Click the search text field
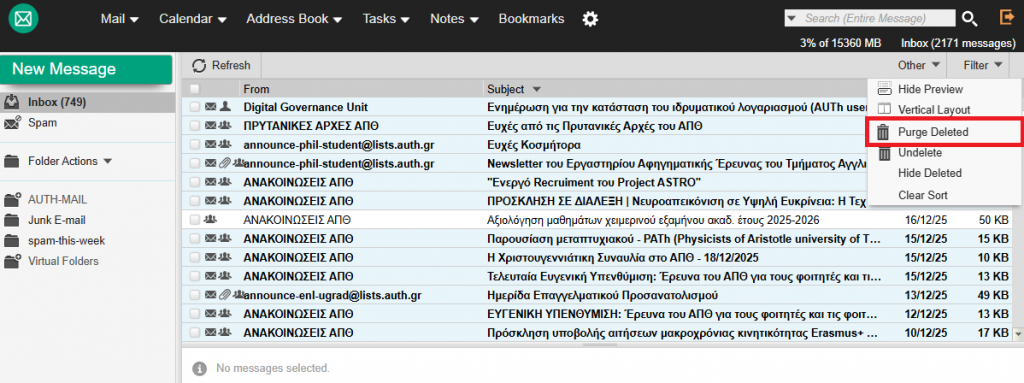This screenshot has height=383, width=1024. (x=877, y=18)
